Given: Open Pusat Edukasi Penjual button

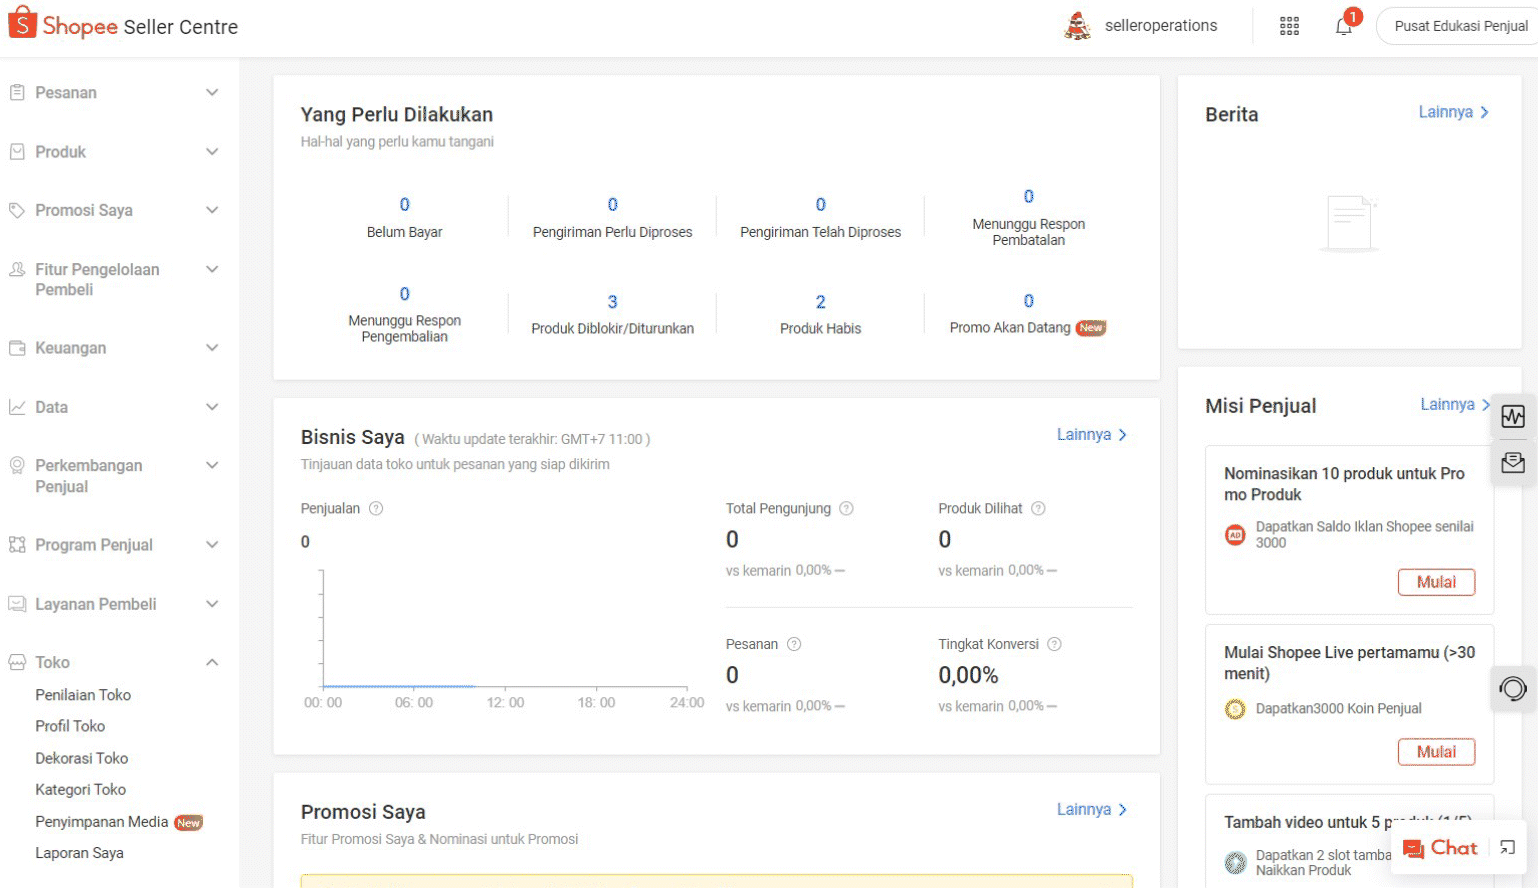Looking at the screenshot, I should (1459, 27).
